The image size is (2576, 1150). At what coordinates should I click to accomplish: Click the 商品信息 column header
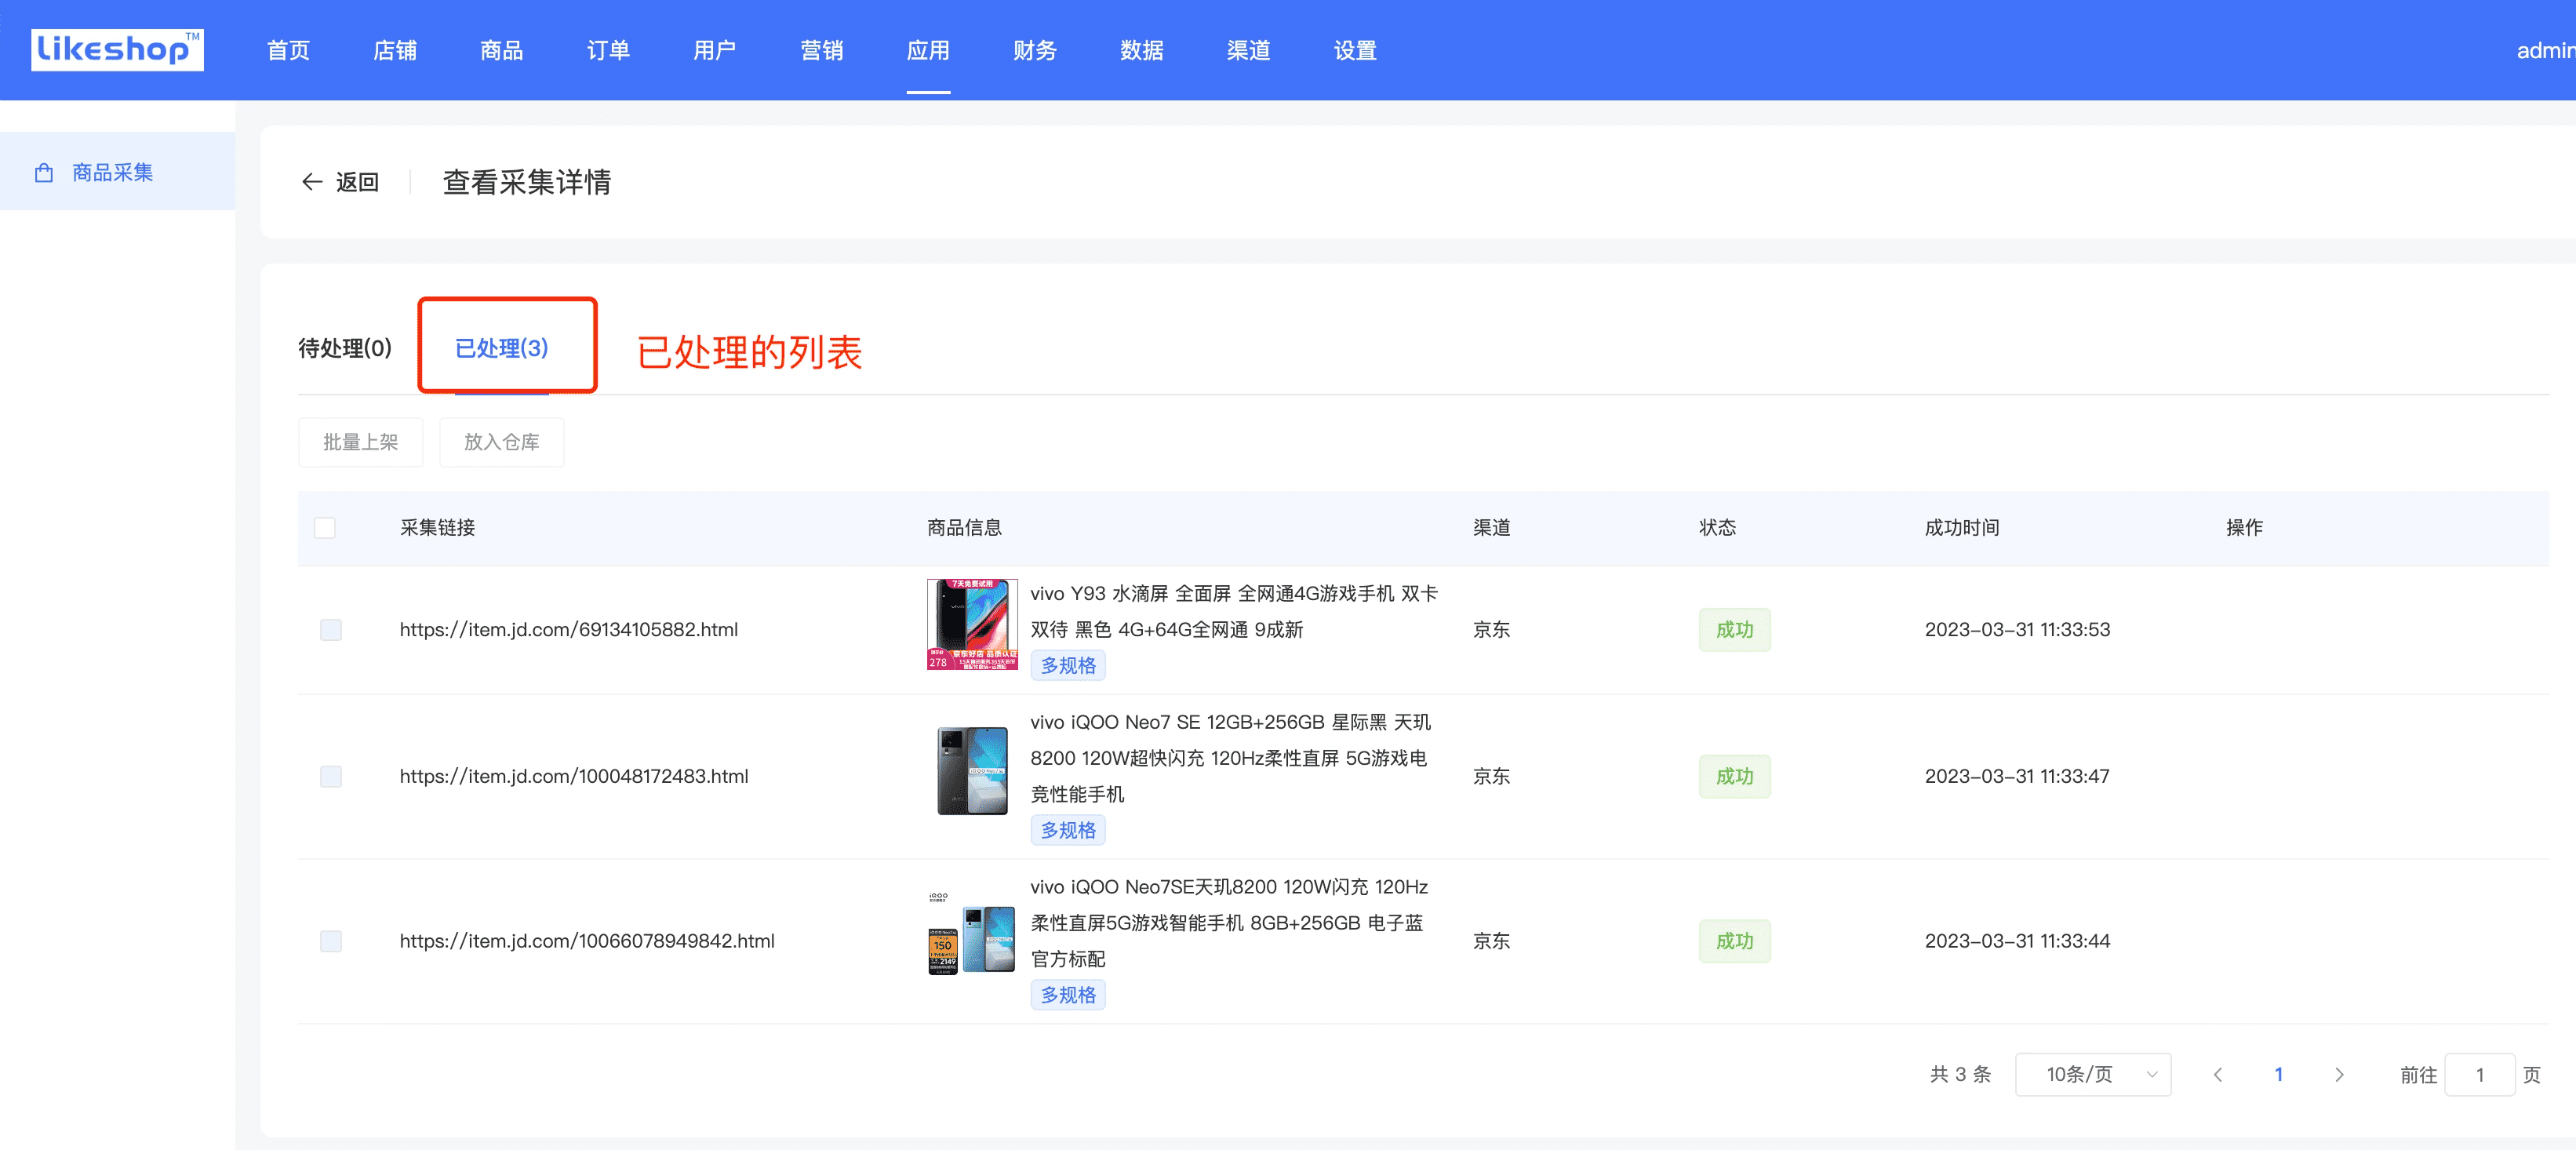(x=964, y=528)
